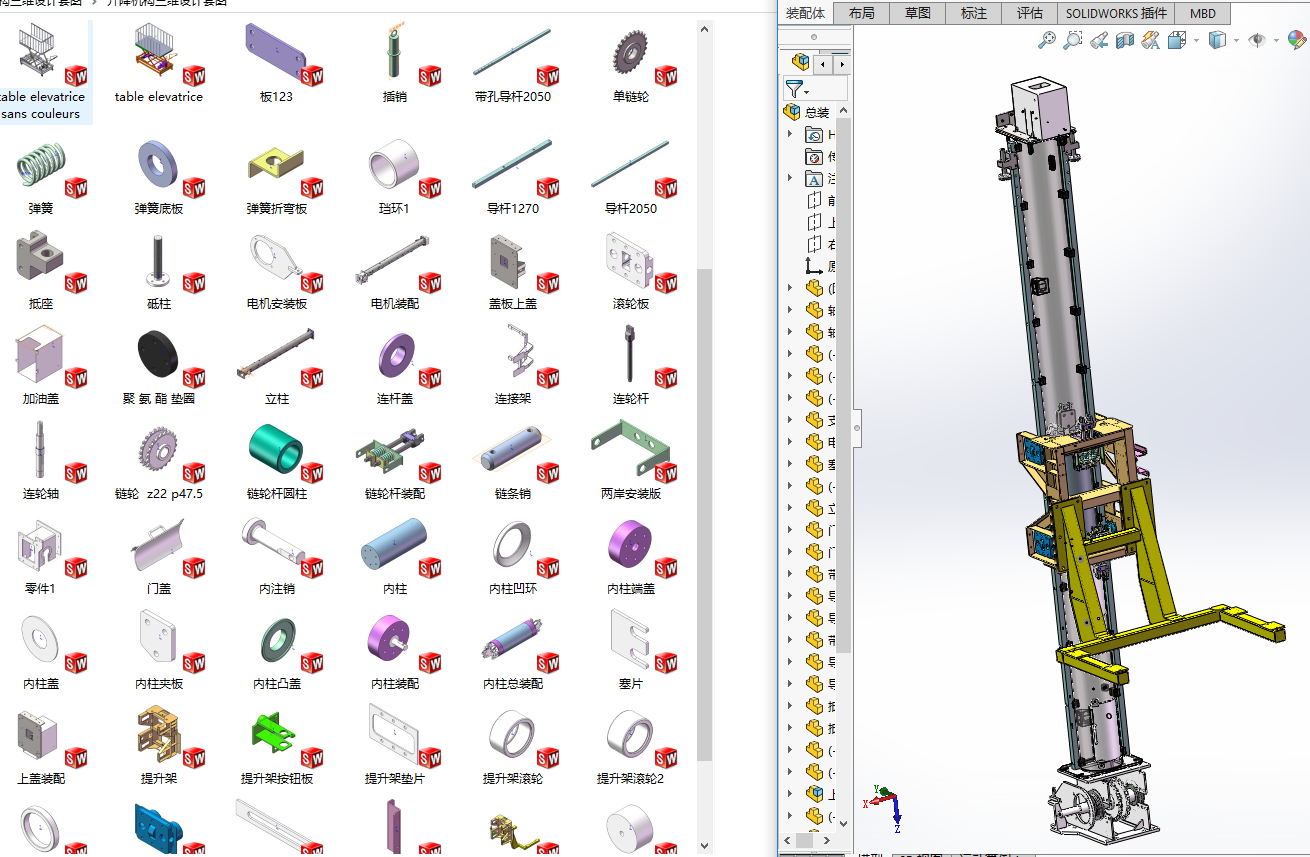Click the Dynamic Annotation Views icon
The height and width of the screenshot is (857, 1310).
tap(1151, 40)
